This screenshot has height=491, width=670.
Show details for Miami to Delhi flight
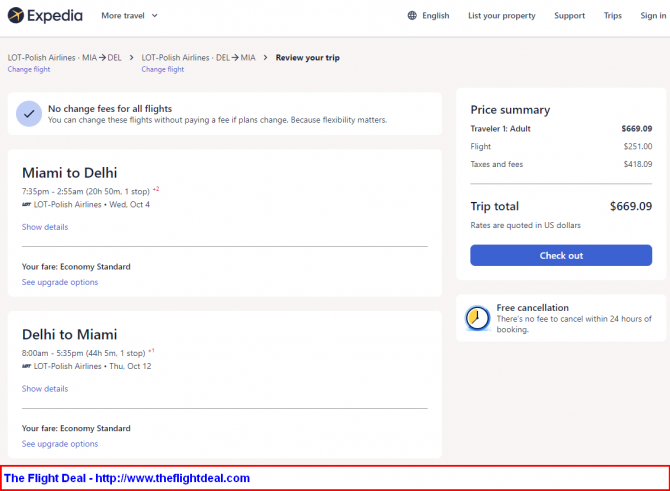tap(45, 227)
